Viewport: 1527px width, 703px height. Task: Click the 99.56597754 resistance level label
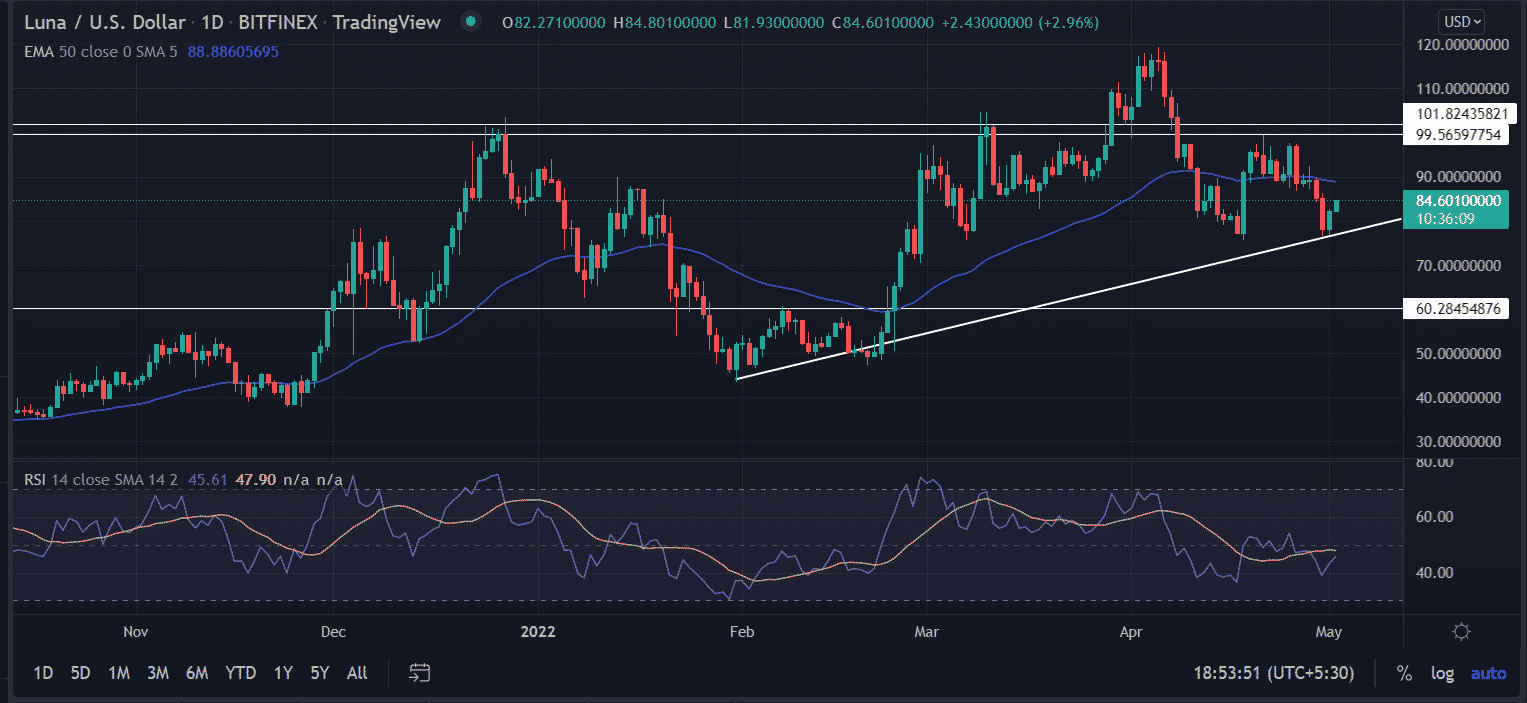1454,135
